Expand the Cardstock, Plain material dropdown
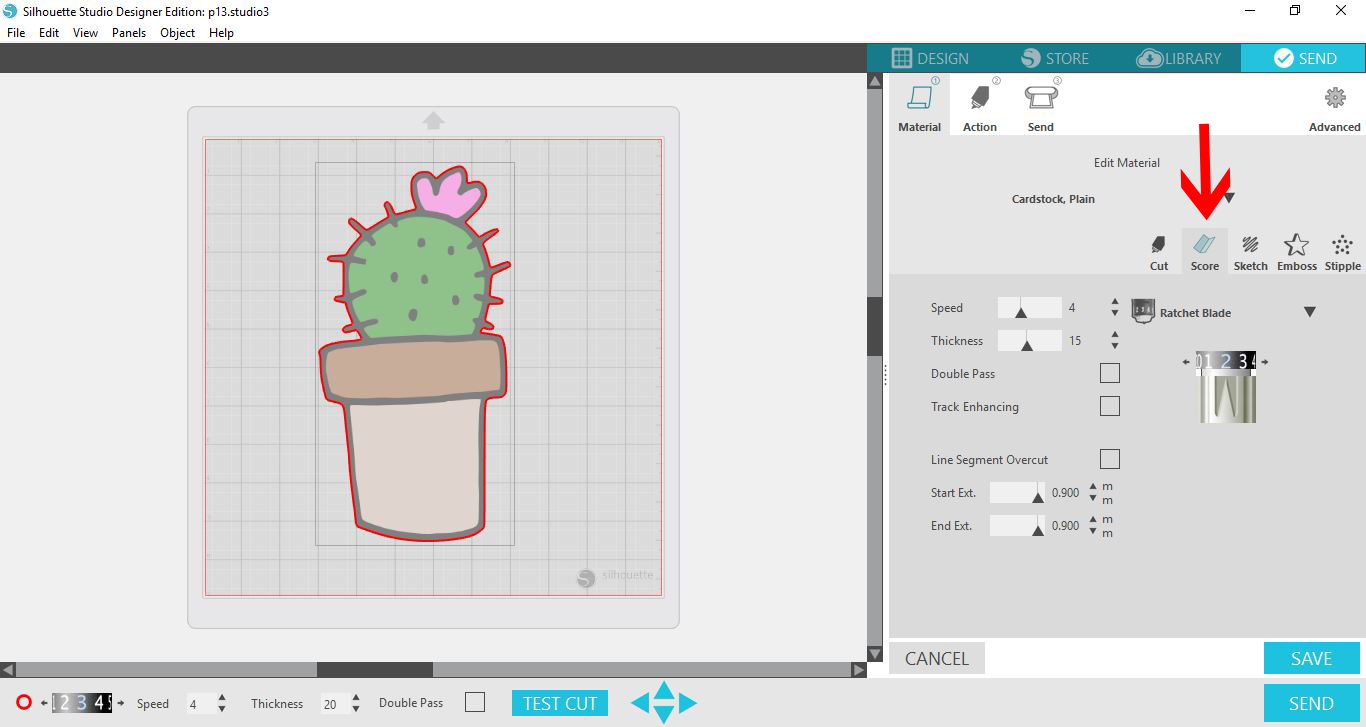The width and height of the screenshot is (1366, 727). click(1229, 198)
